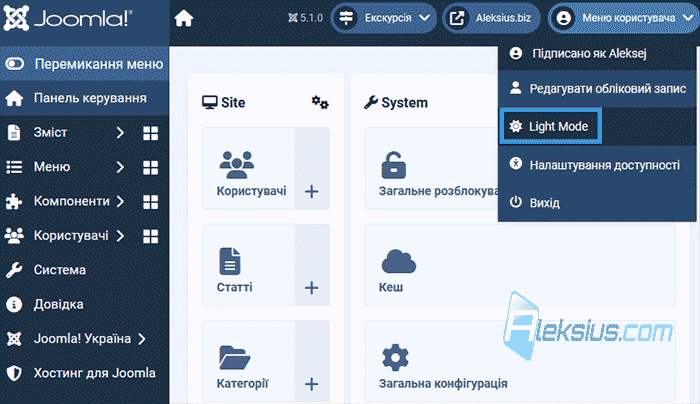Viewport: 700px width, 404px height.
Task: Open Site module settings gears icon
Action: 320,102
